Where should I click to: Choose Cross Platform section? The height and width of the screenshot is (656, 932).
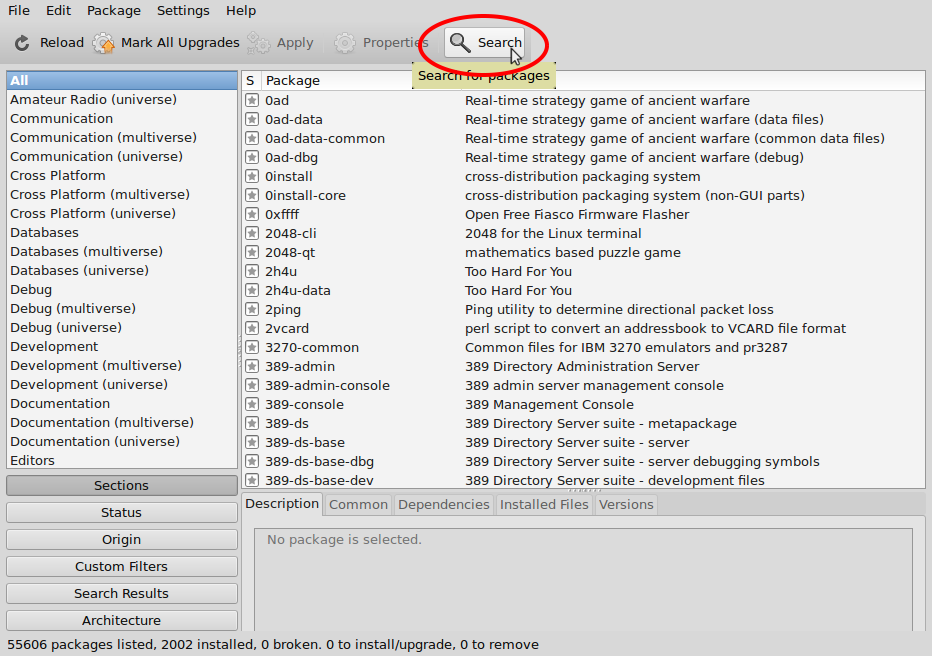pyautogui.click(x=122, y=175)
